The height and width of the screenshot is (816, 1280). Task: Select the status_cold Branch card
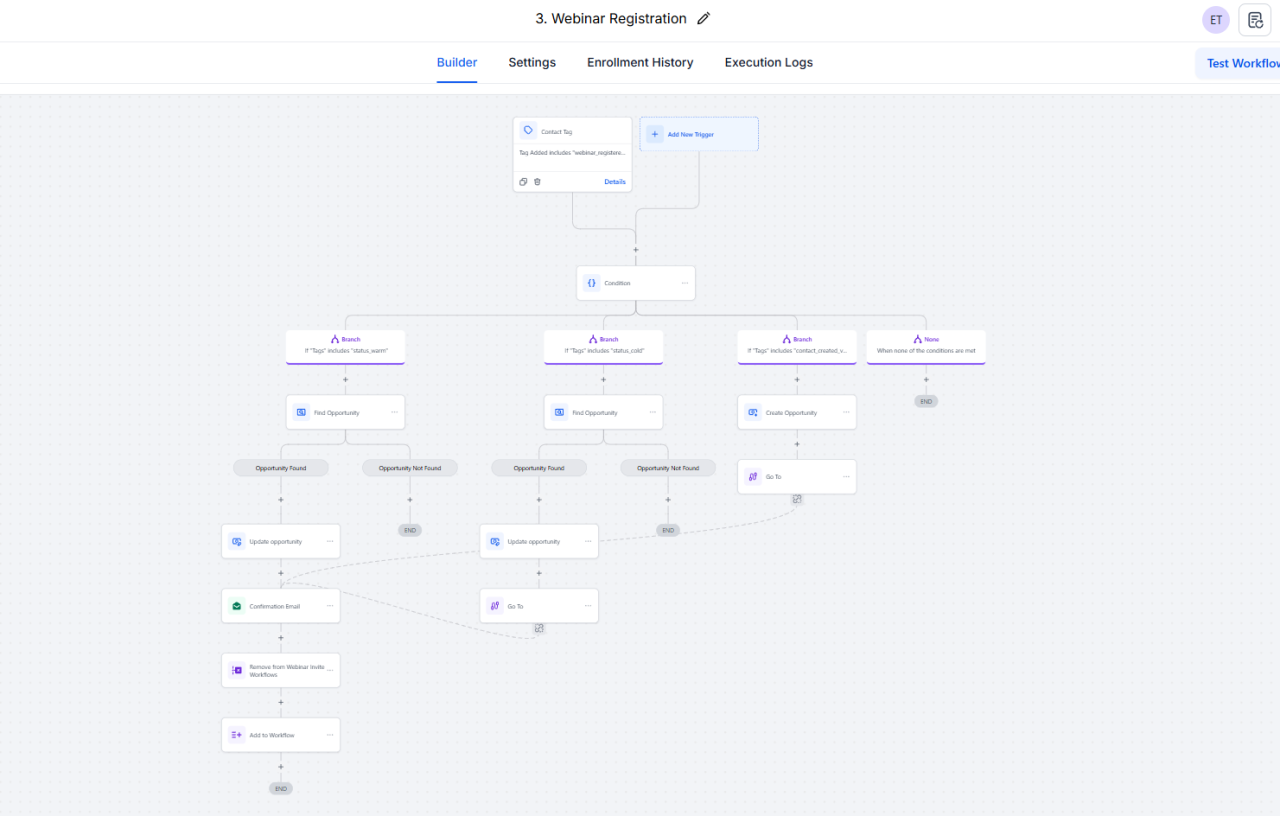click(603, 346)
